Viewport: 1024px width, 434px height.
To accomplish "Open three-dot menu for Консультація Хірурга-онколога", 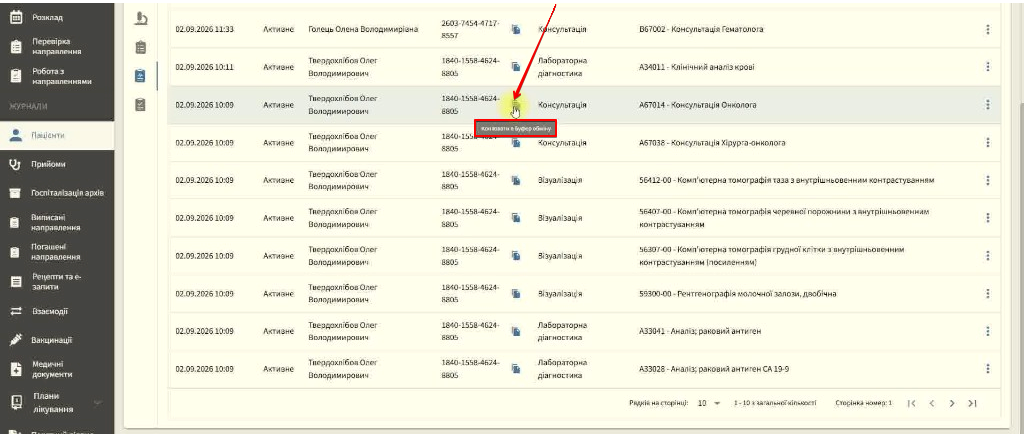I will point(987,142).
